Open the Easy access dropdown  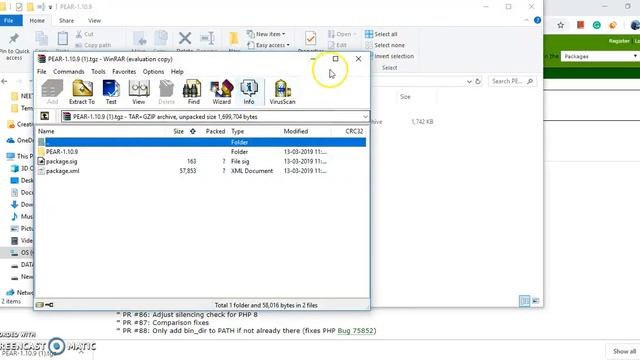click(269, 45)
